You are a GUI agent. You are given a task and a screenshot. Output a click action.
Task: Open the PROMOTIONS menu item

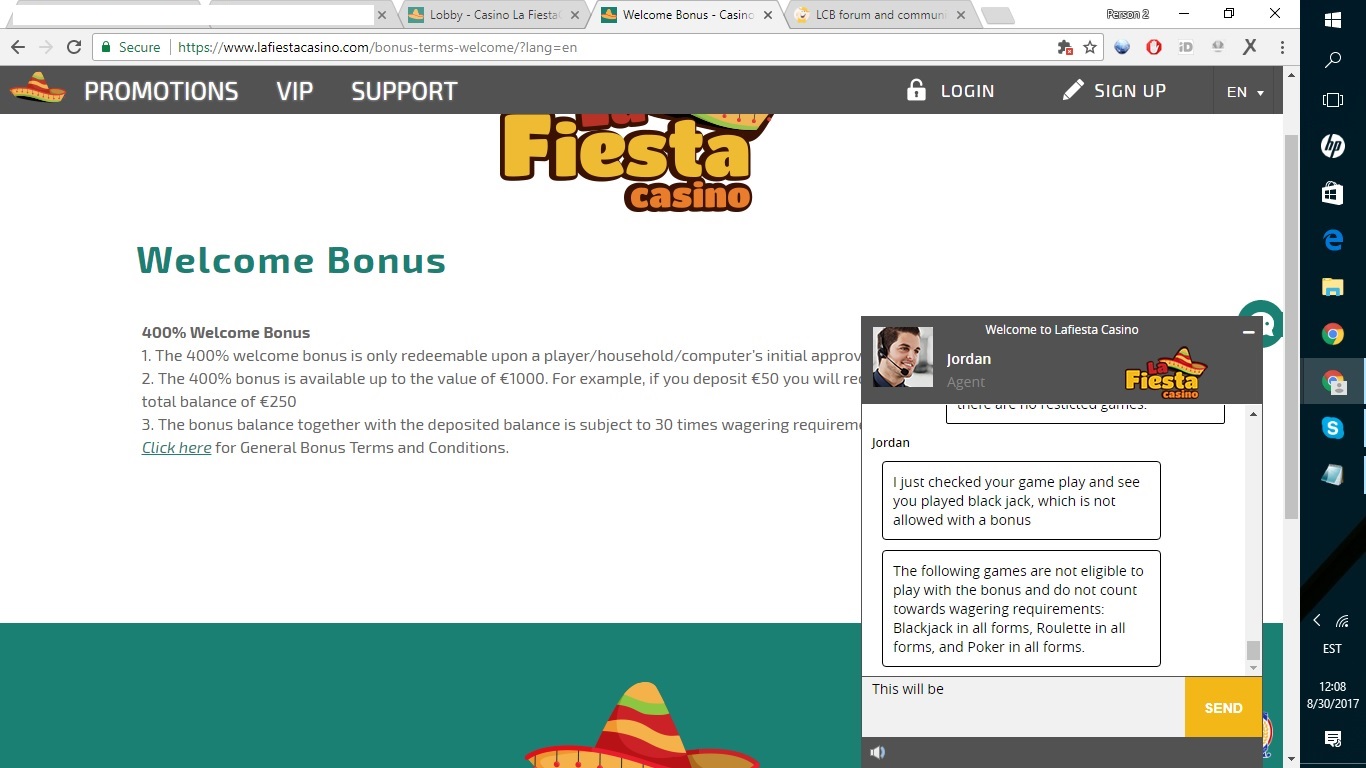pyautogui.click(x=161, y=91)
